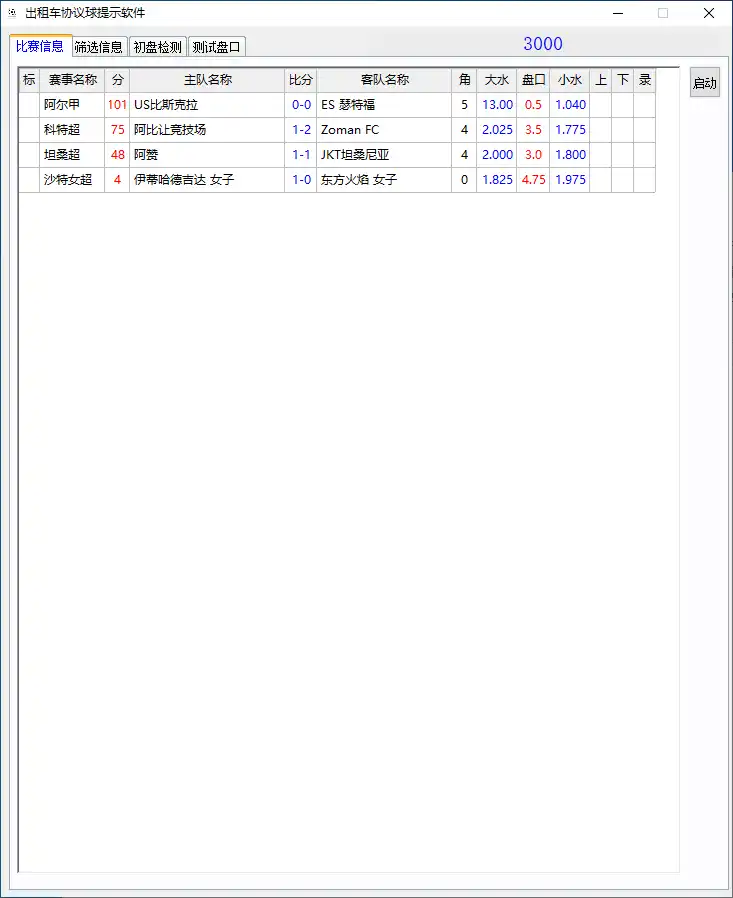Click the 东方火焰 女子 away team cell
This screenshot has width=733, height=898.
coord(384,180)
